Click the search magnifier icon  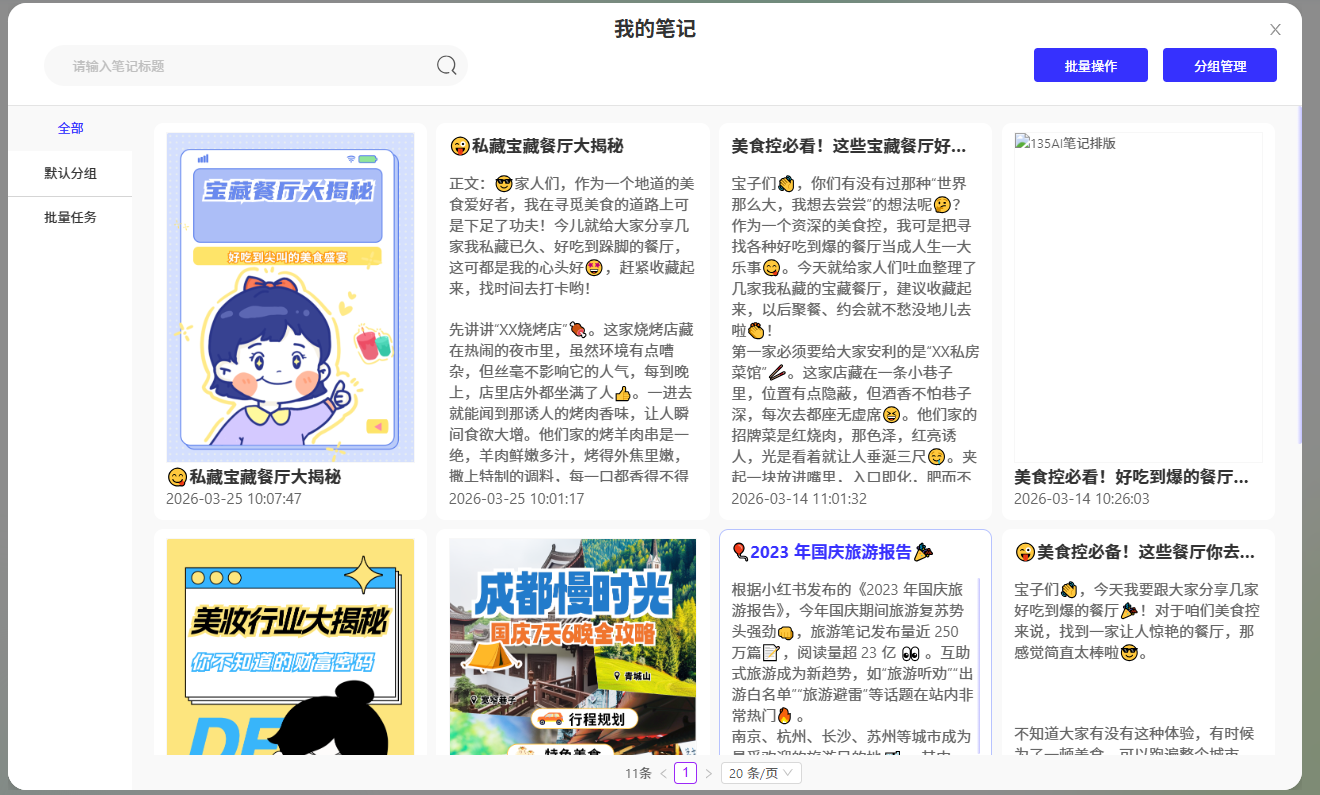tap(446, 66)
